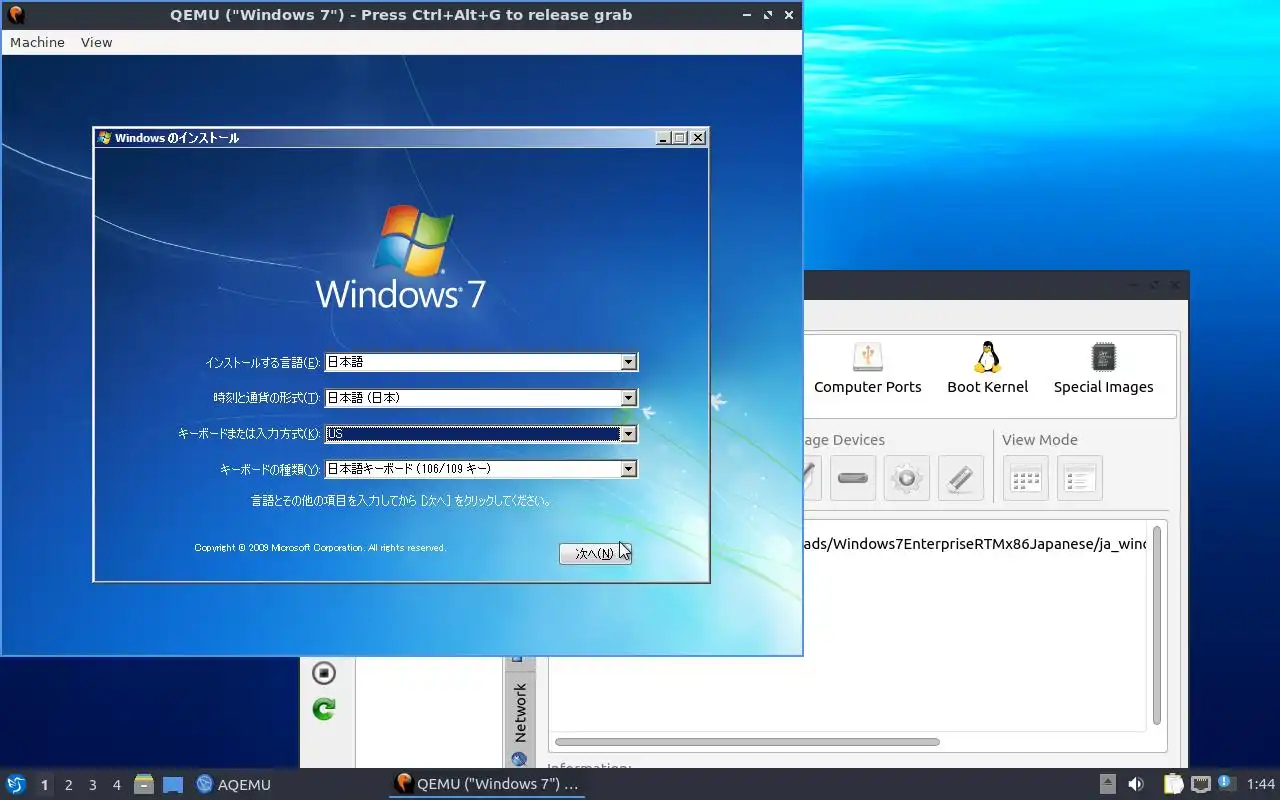The width and height of the screenshot is (1280, 800).
Task: Open the Computer Ports section in AQEMU
Action: click(x=867, y=368)
